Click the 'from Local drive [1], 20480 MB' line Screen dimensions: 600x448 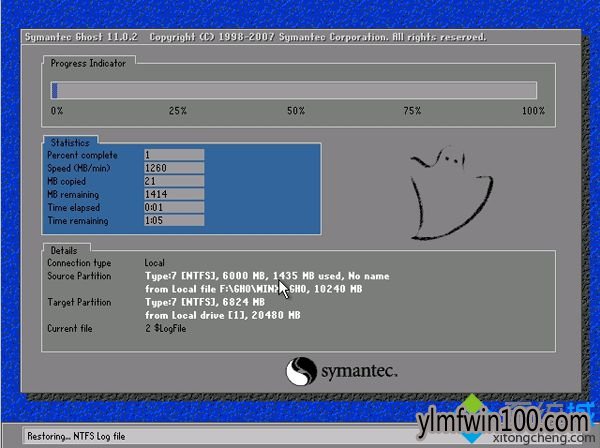(x=223, y=315)
